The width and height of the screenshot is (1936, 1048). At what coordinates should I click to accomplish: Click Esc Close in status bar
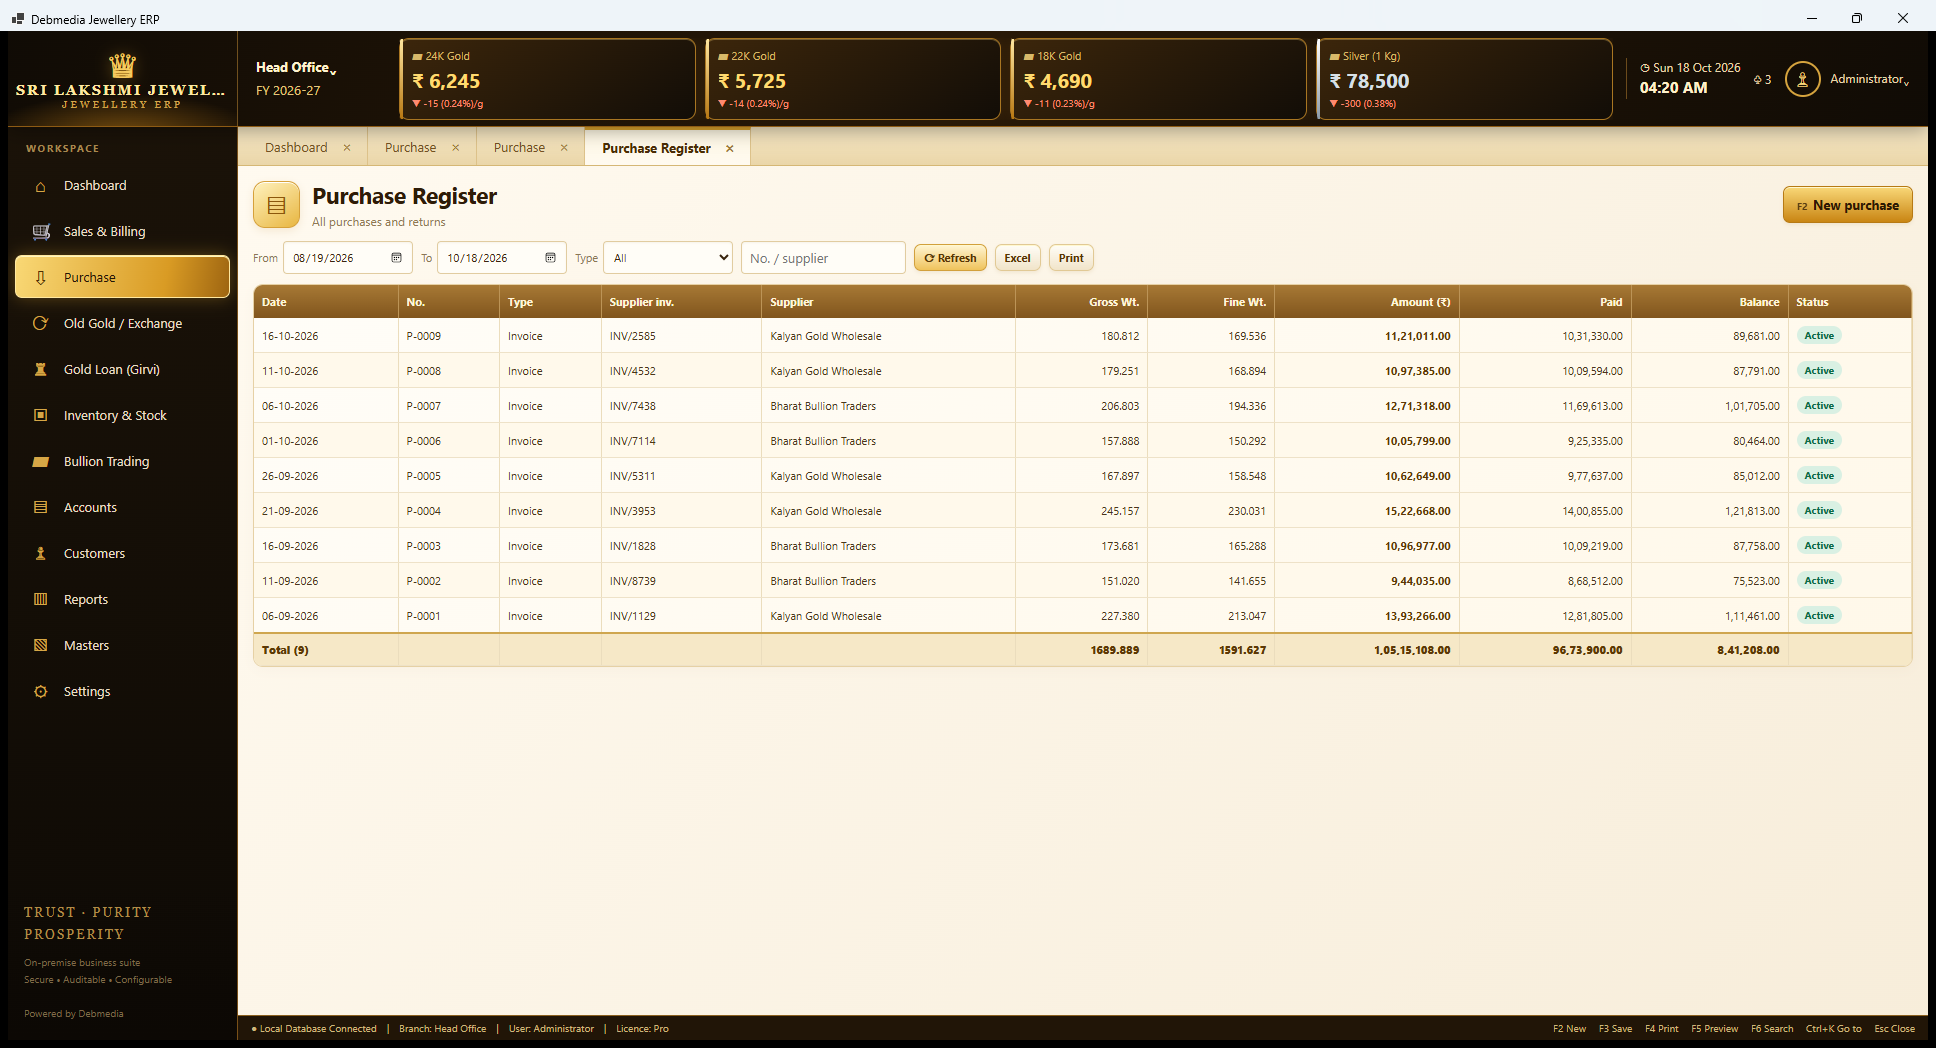click(1894, 1029)
